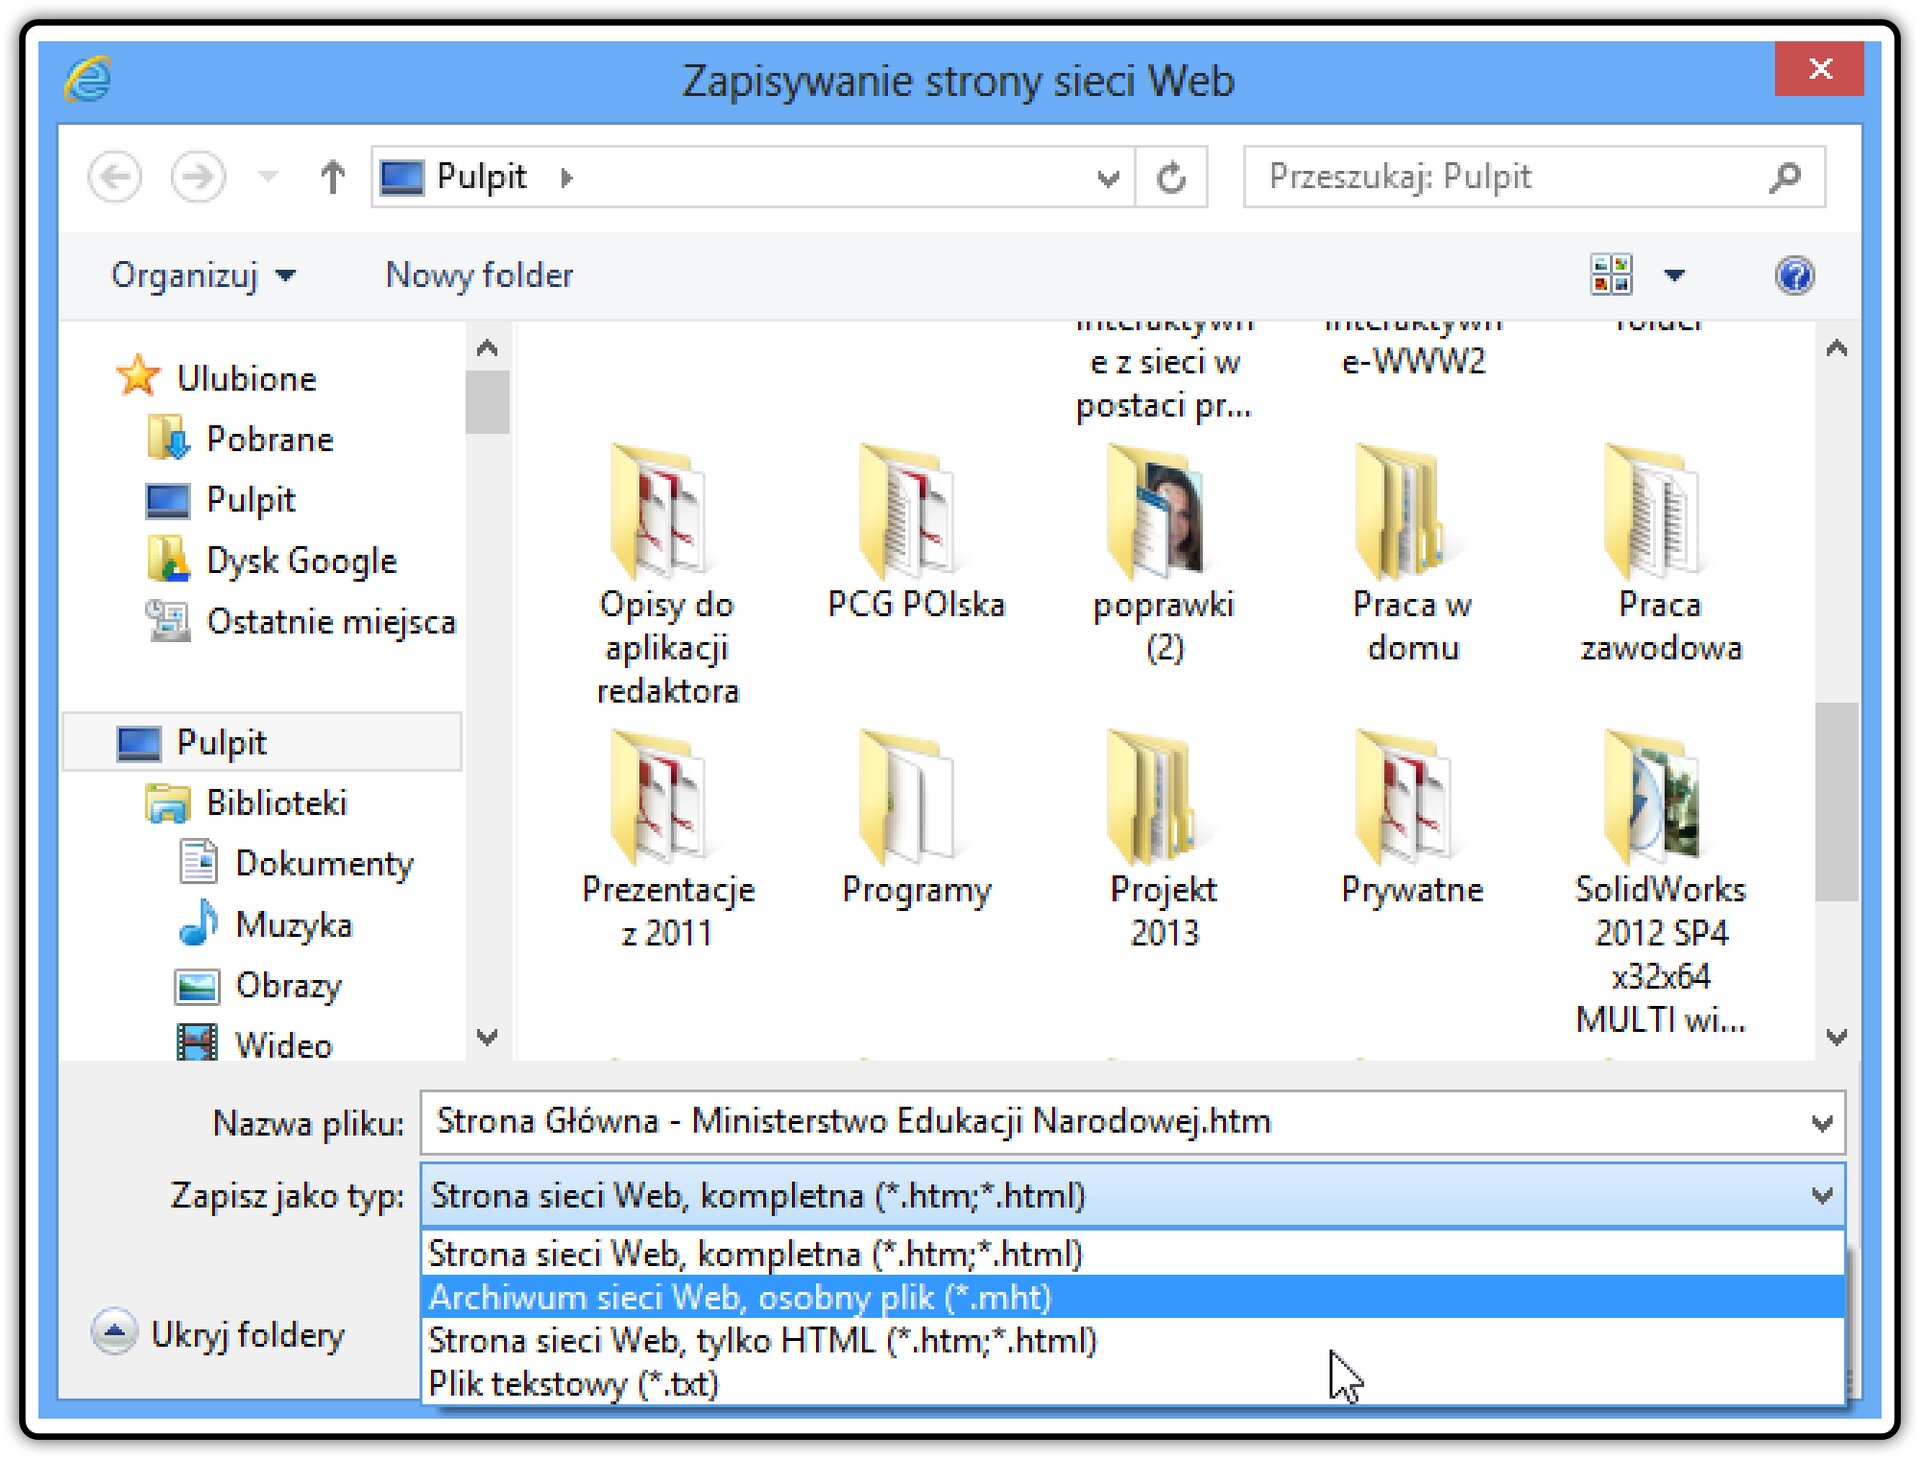The height and width of the screenshot is (1459, 1920).
Task: Click the navigation pane scrollbar thumb
Action: (x=487, y=402)
